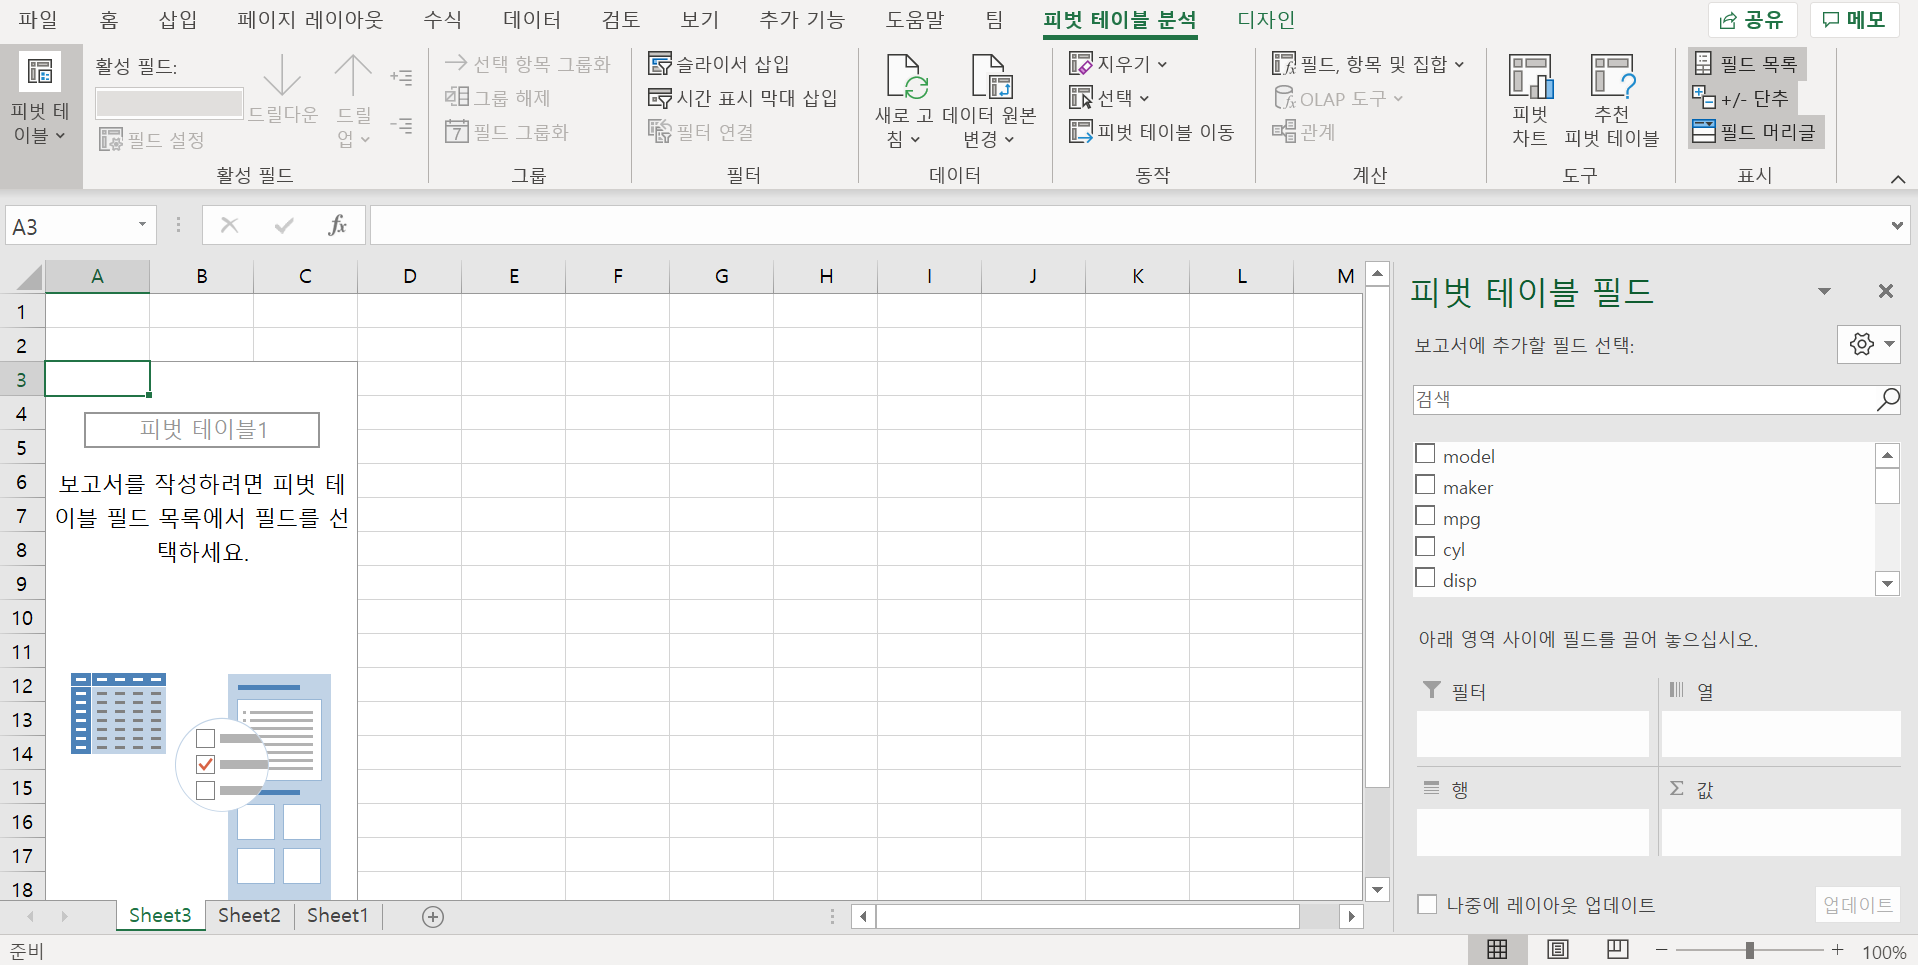Screen dimensions: 1918x965
Task: Expand the formula bar
Action: tap(1896, 226)
